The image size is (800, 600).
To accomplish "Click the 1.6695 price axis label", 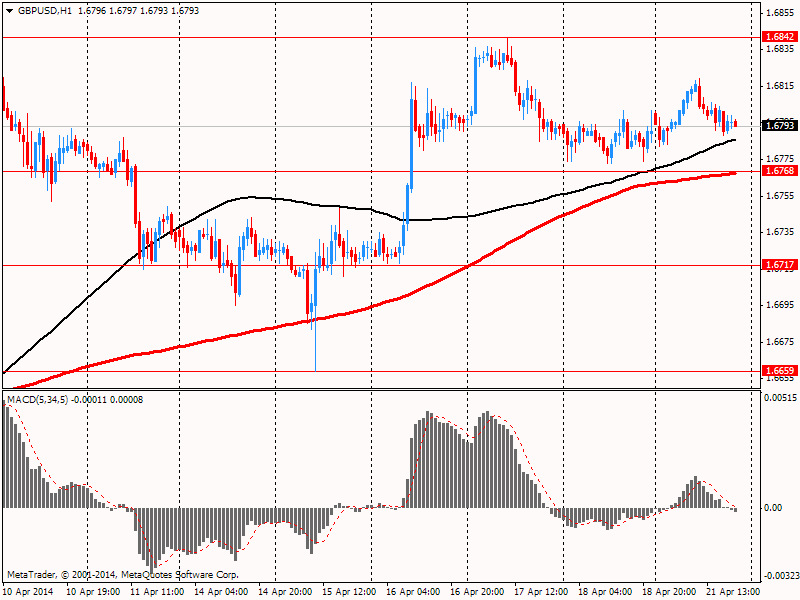I will [x=780, y=305].
